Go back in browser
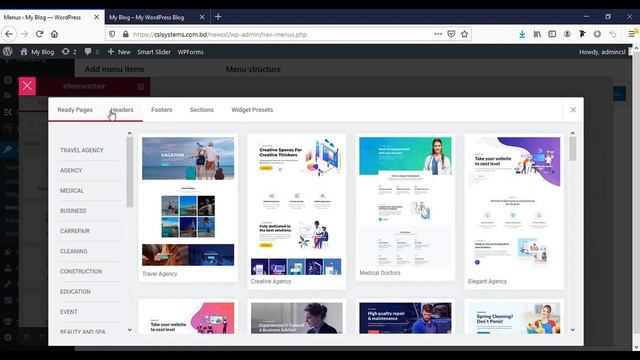 click(9, 34)
